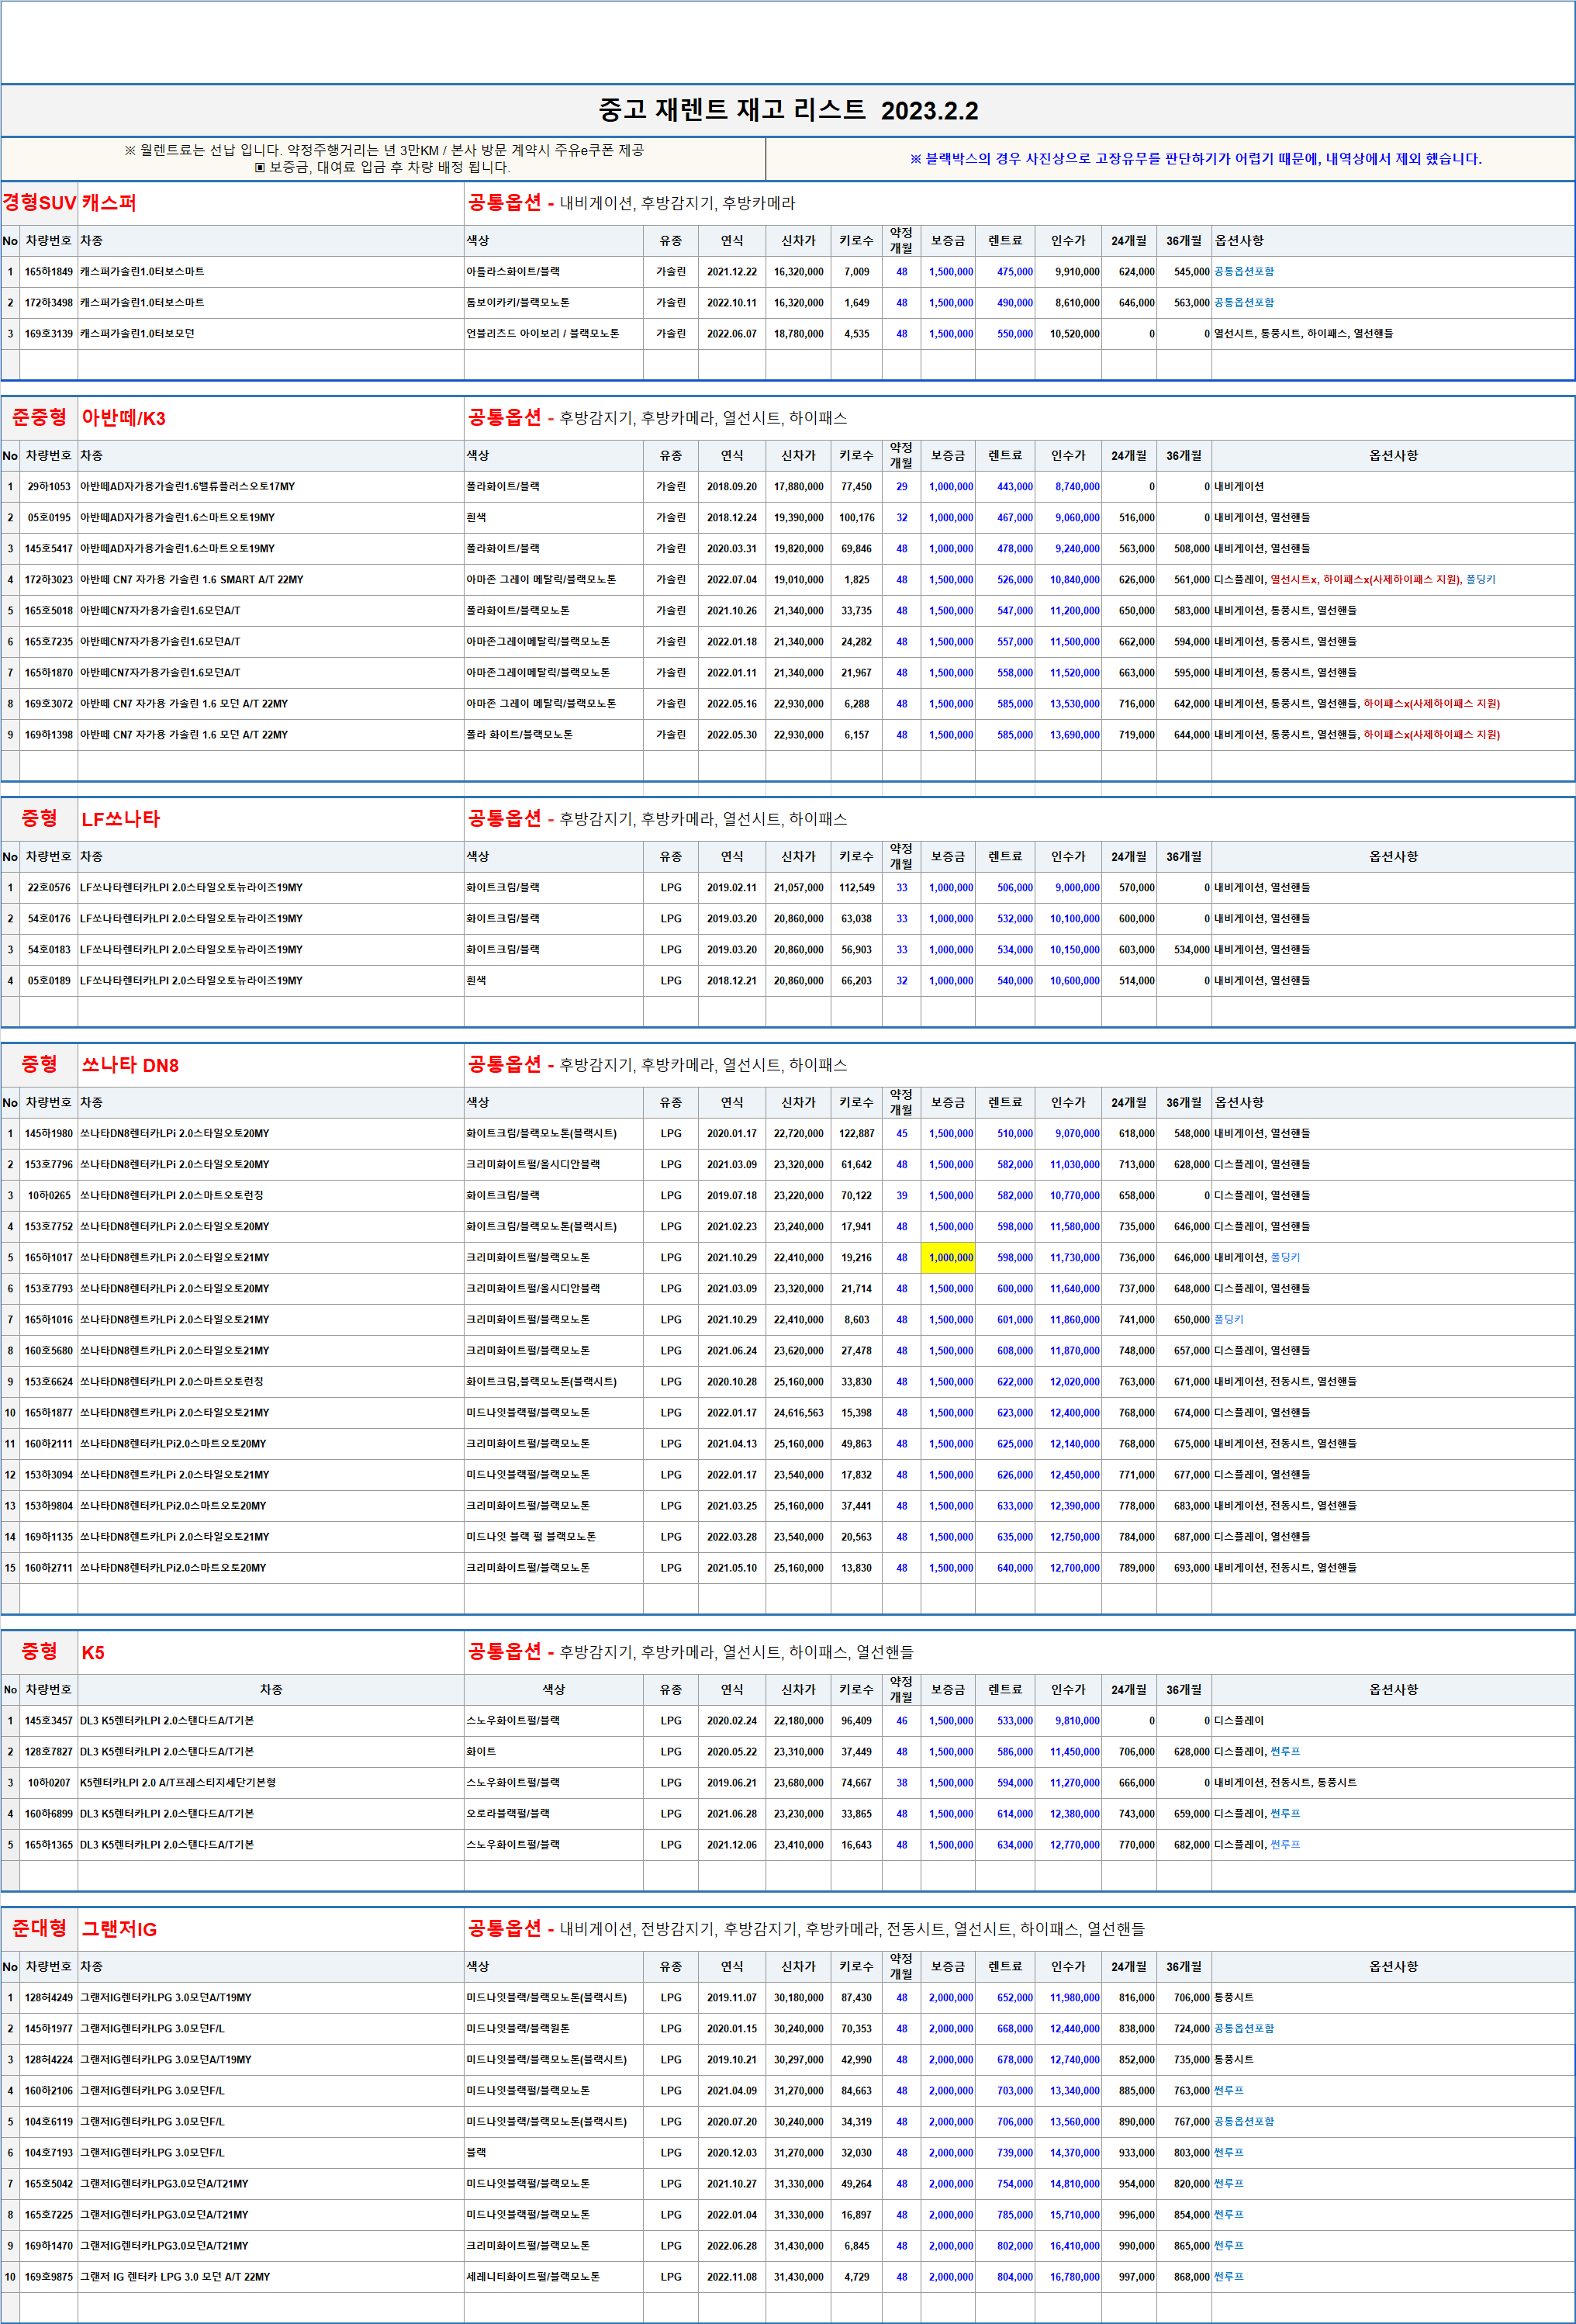Select the '톰보이카키/블랙모노톤' color cell

(554, 303)
